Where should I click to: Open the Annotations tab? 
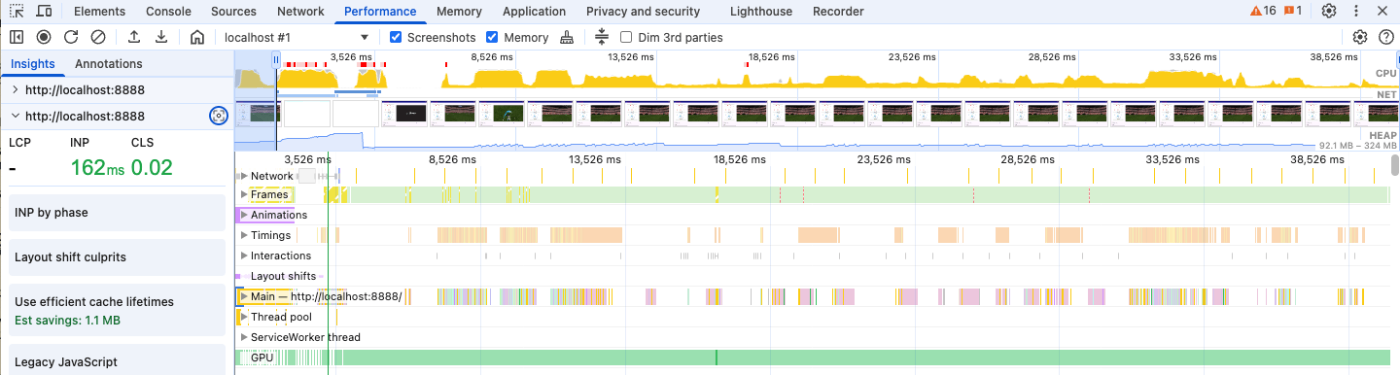click(109, 64)
